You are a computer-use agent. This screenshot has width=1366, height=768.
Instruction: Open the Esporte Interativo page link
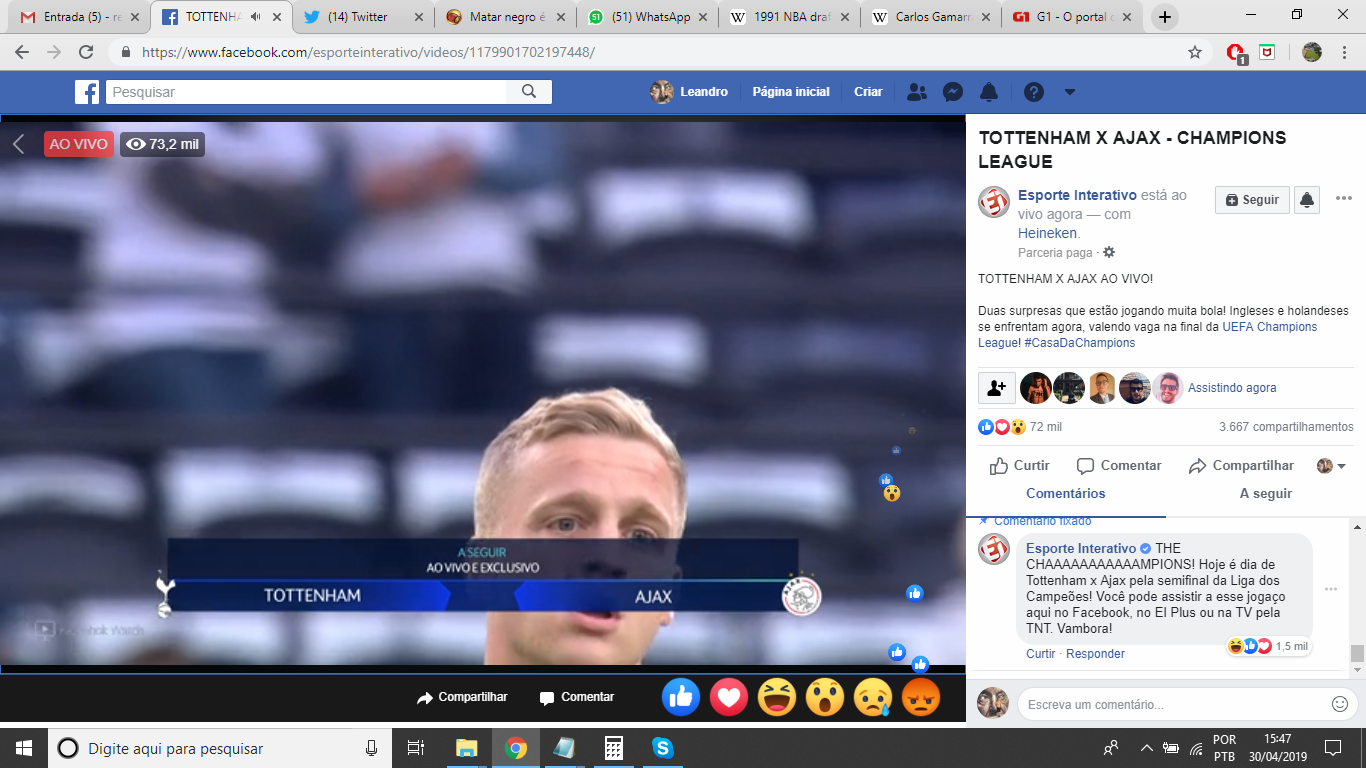click(x=1077, y=195)
